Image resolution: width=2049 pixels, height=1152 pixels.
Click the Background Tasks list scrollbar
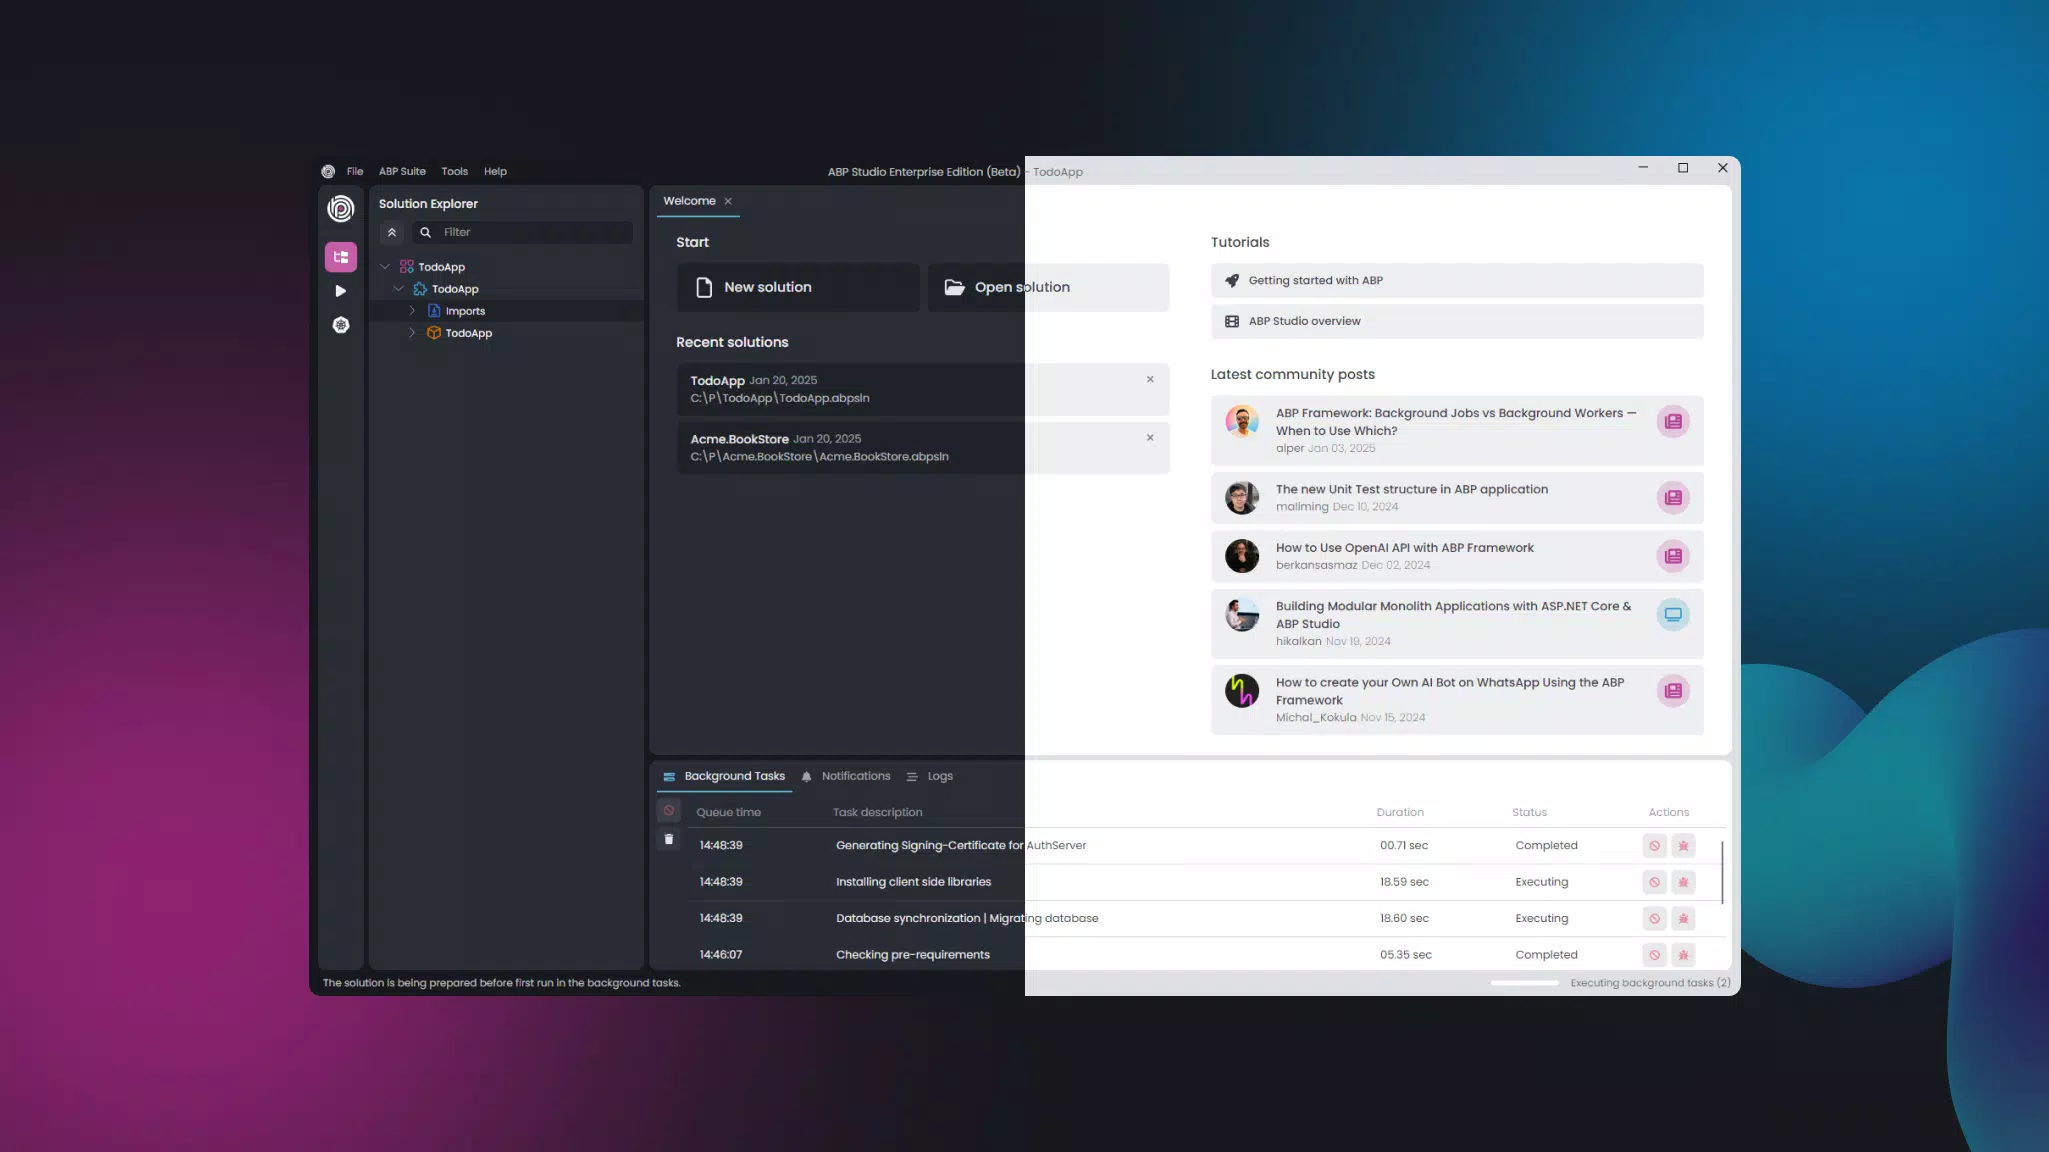1722,872
